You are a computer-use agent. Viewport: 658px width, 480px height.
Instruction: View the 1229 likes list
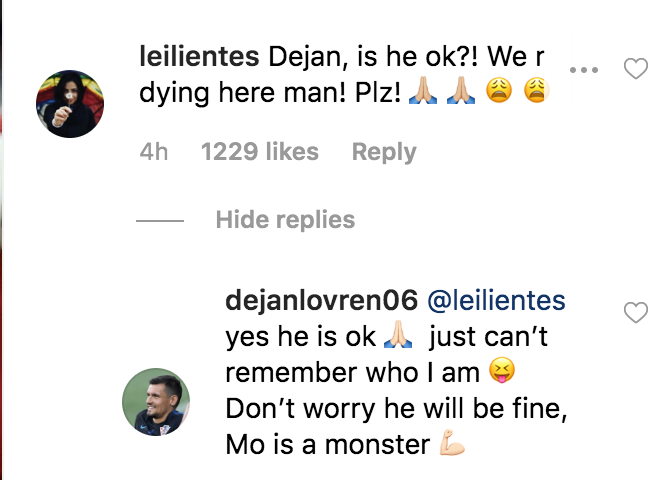pos(259,152)
